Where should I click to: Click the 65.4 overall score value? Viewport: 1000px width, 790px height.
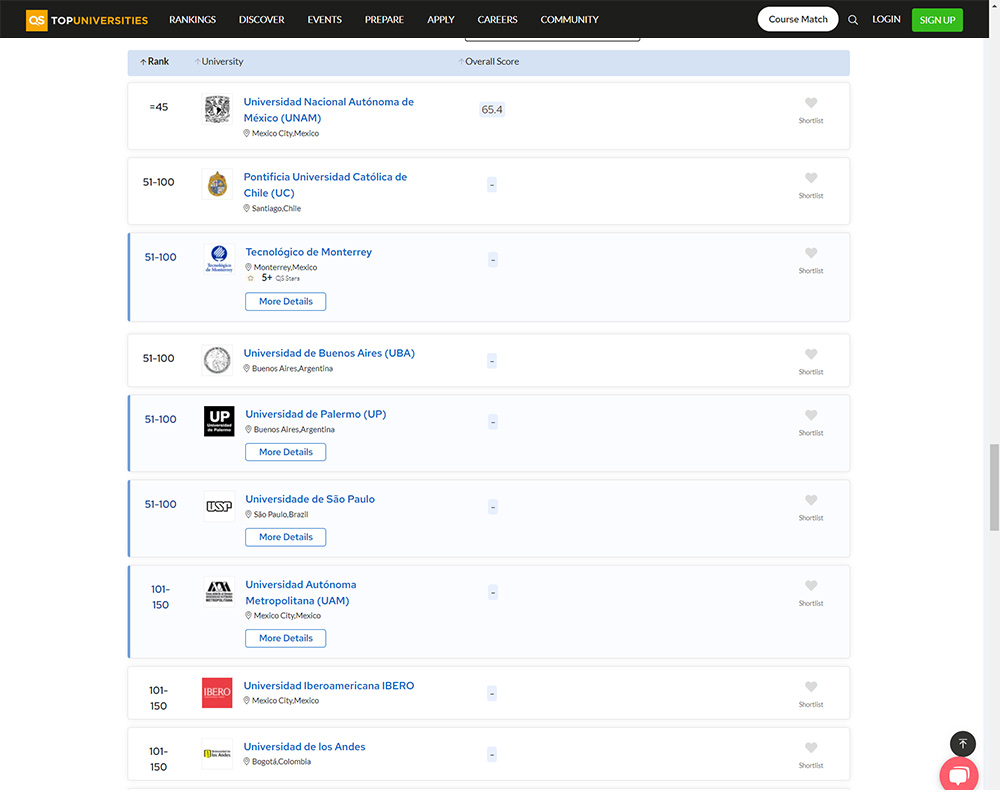coord(492,110)
